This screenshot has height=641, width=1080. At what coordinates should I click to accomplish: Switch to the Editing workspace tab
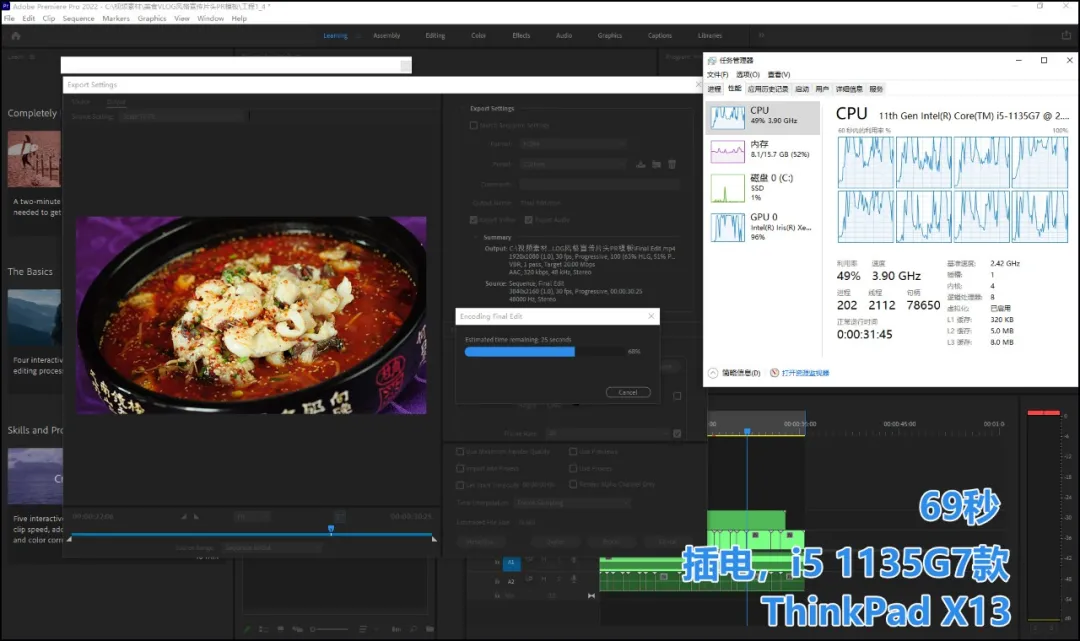pos(435,35)
